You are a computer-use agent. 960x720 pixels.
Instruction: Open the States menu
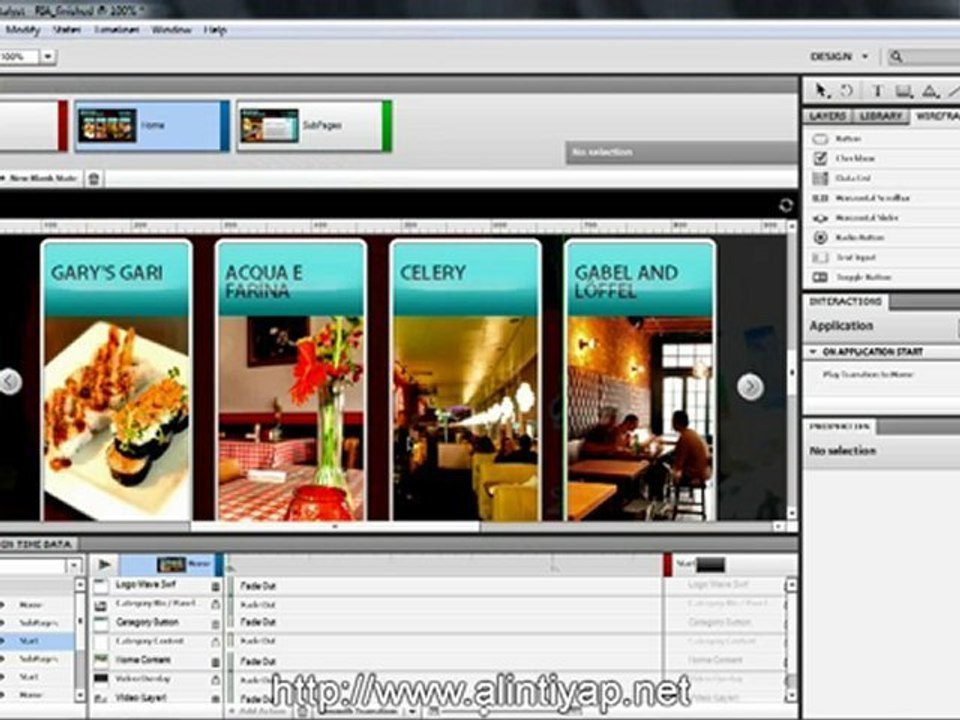(66, 29)
